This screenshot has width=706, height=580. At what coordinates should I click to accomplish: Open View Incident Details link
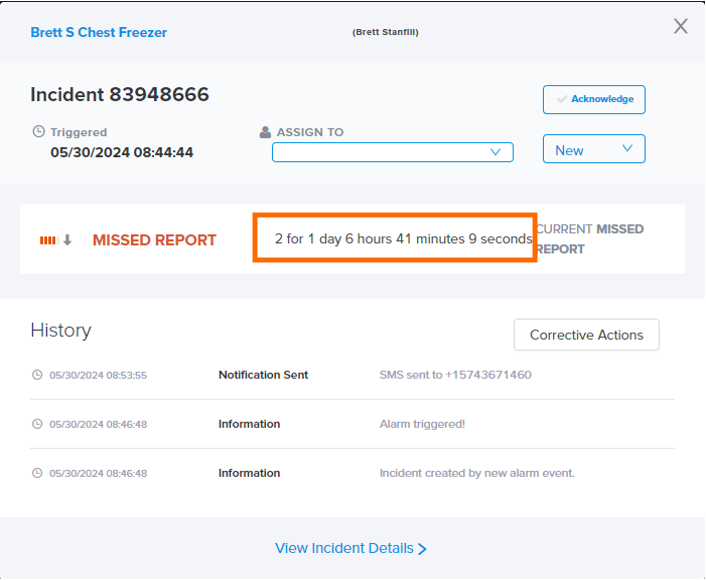[x=351, y=548]
